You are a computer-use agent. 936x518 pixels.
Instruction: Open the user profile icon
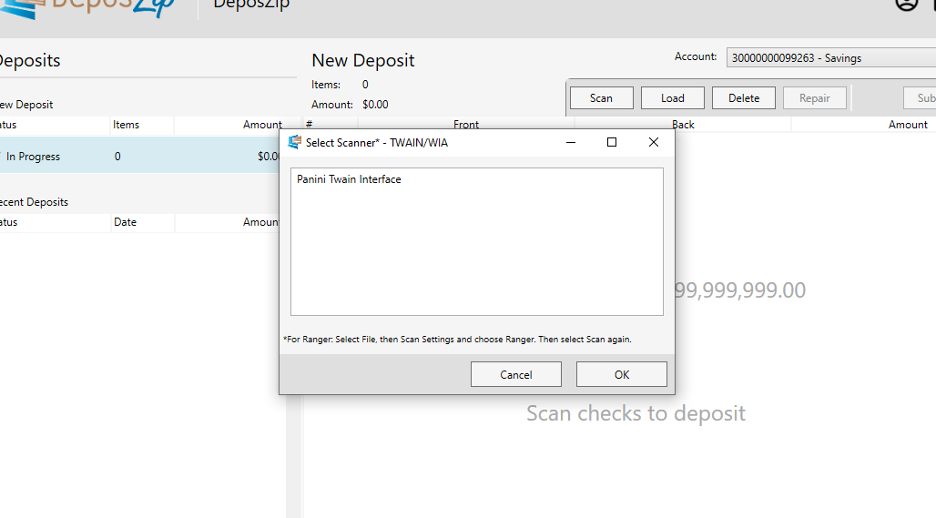906,4
